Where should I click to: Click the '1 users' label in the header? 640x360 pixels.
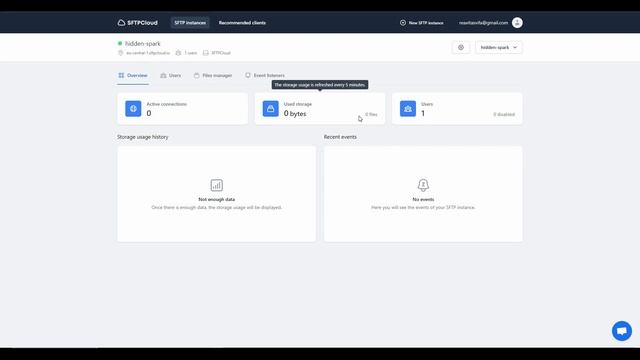pyautogui.click(x=191, y=53)
